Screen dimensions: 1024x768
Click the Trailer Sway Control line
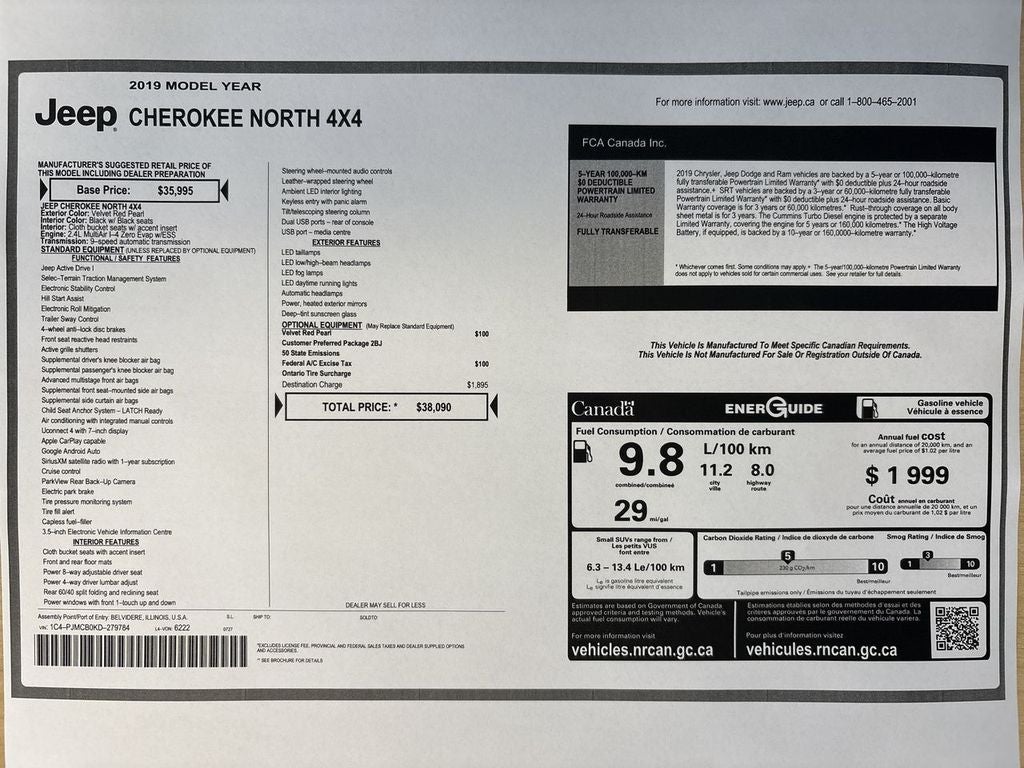coord(70,319)
